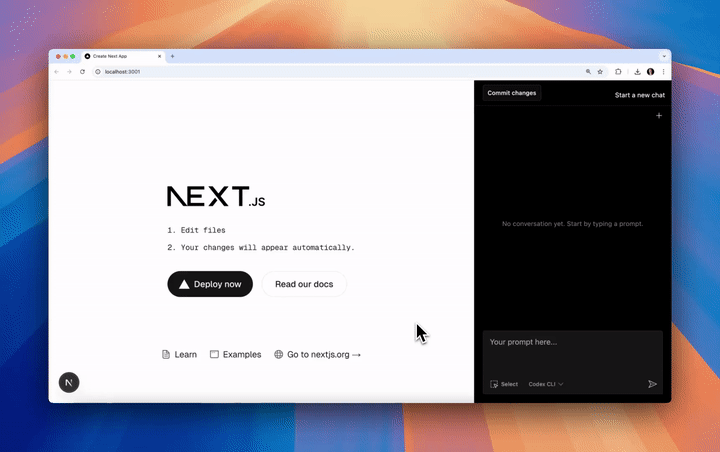Click the plus icon in chat panel

(x=659, y=116)
